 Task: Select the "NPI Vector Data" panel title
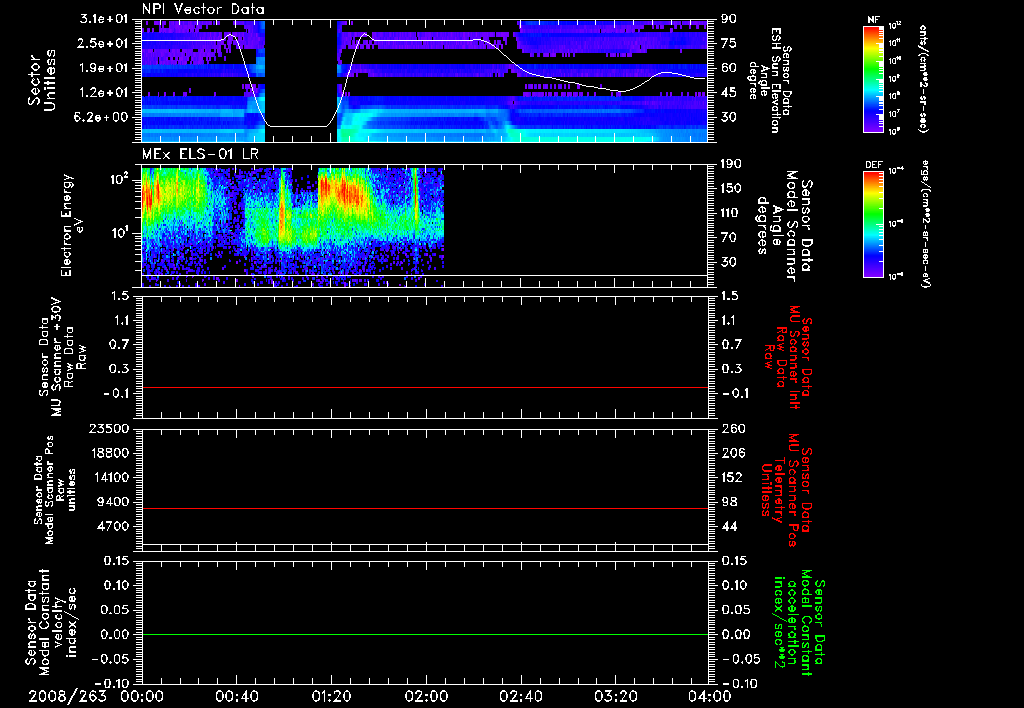203,9
